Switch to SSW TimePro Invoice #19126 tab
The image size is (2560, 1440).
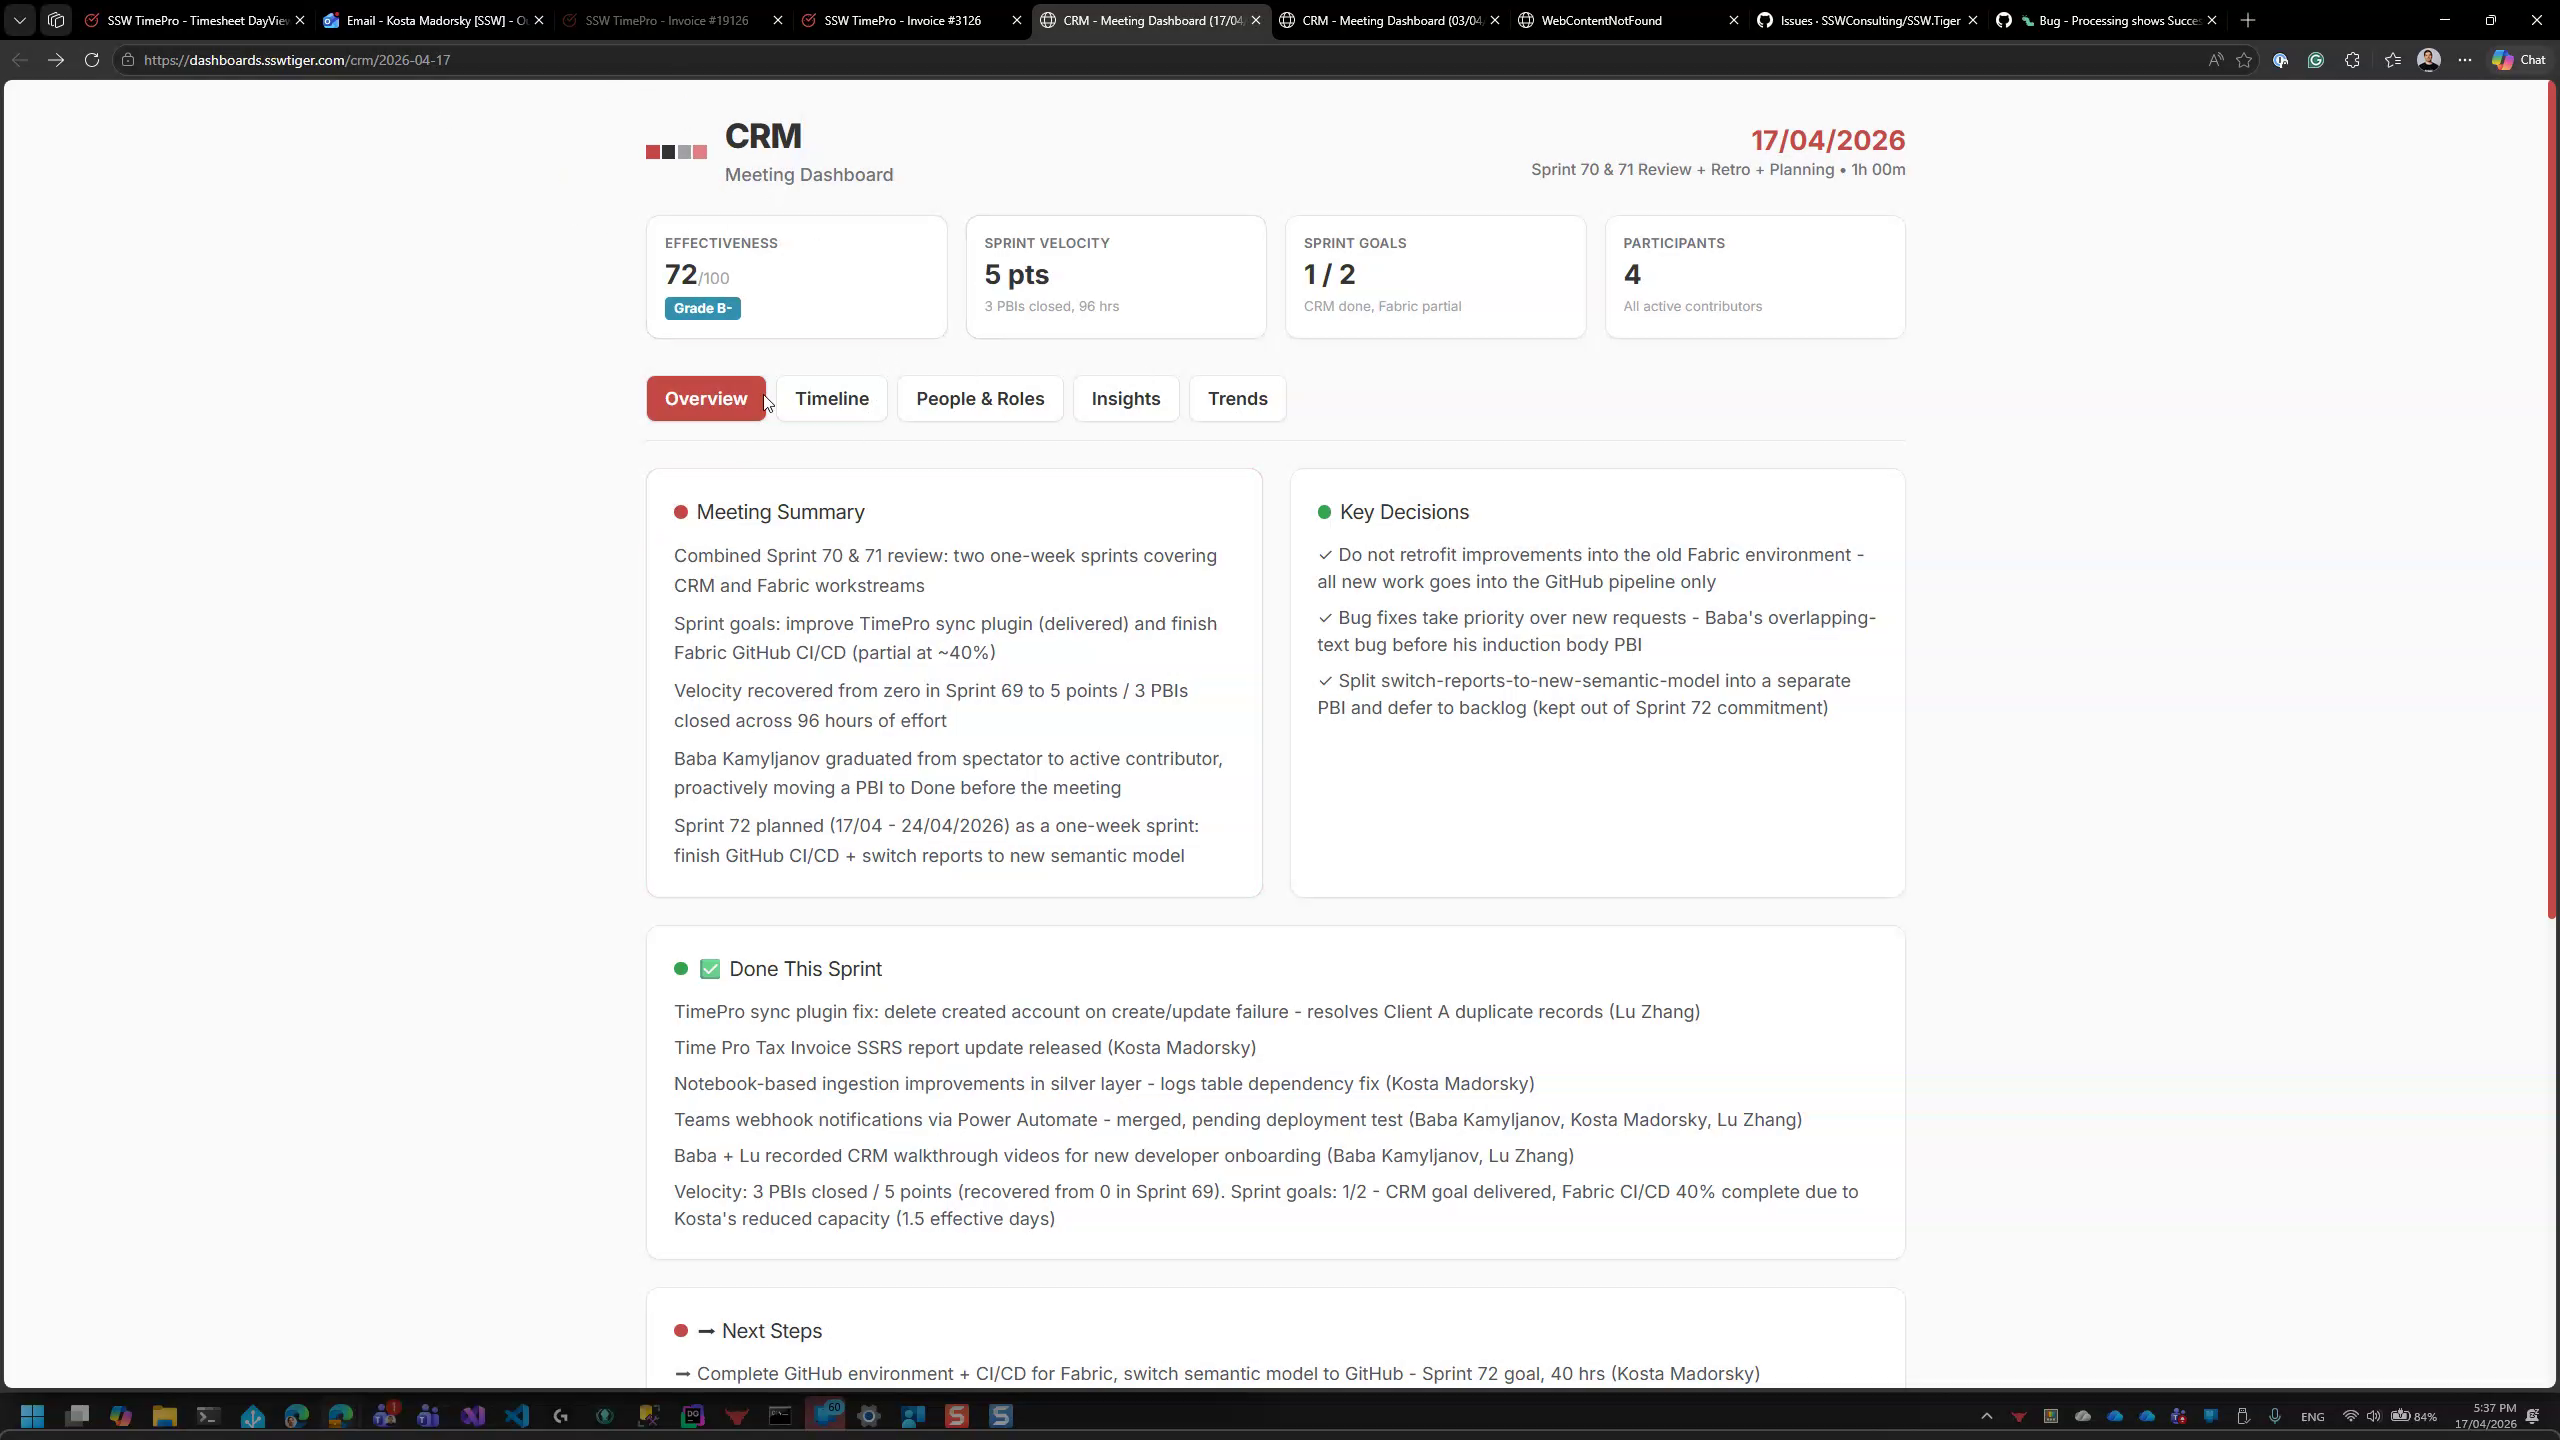pos(673,20)
